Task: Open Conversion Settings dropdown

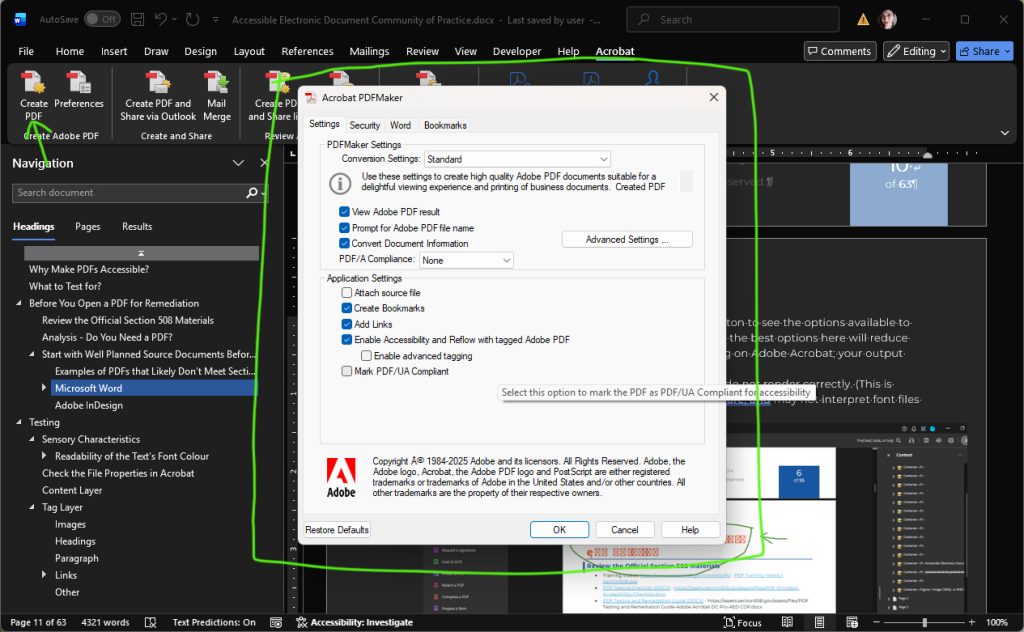Action: (x=517, y=159)
